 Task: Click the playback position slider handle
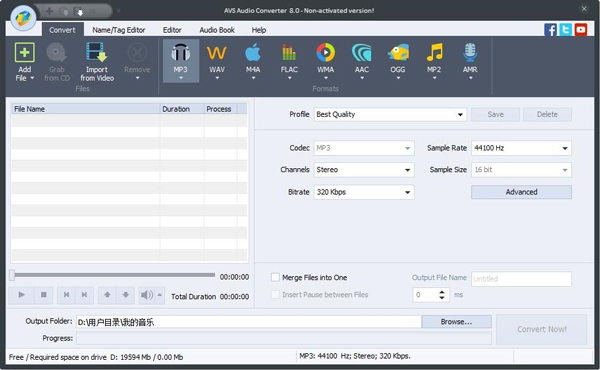[12, 275]
